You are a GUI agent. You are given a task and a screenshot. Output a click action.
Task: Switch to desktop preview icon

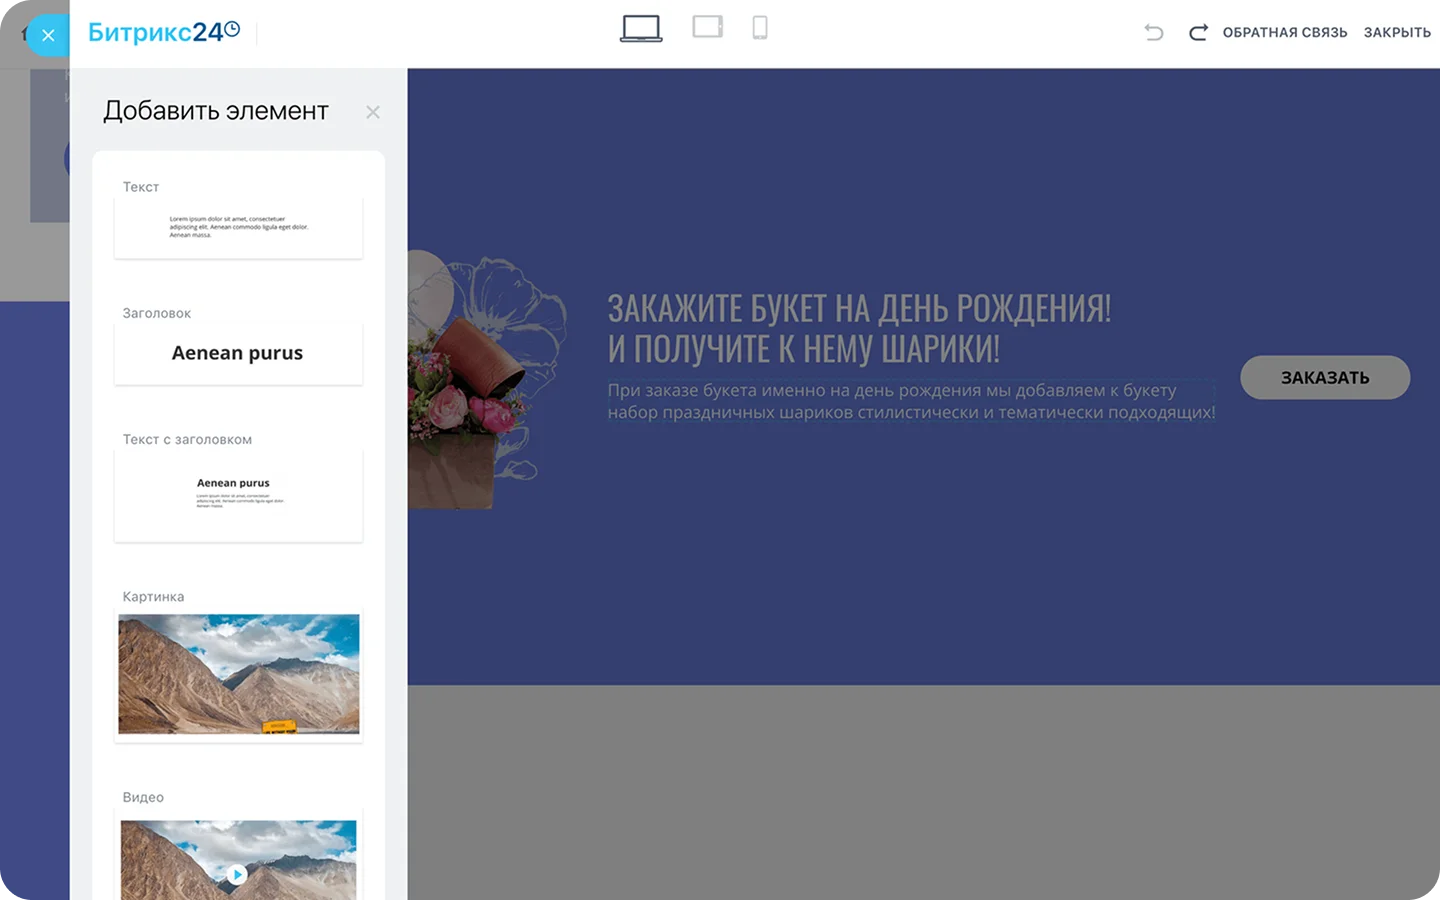pos(641,28)
